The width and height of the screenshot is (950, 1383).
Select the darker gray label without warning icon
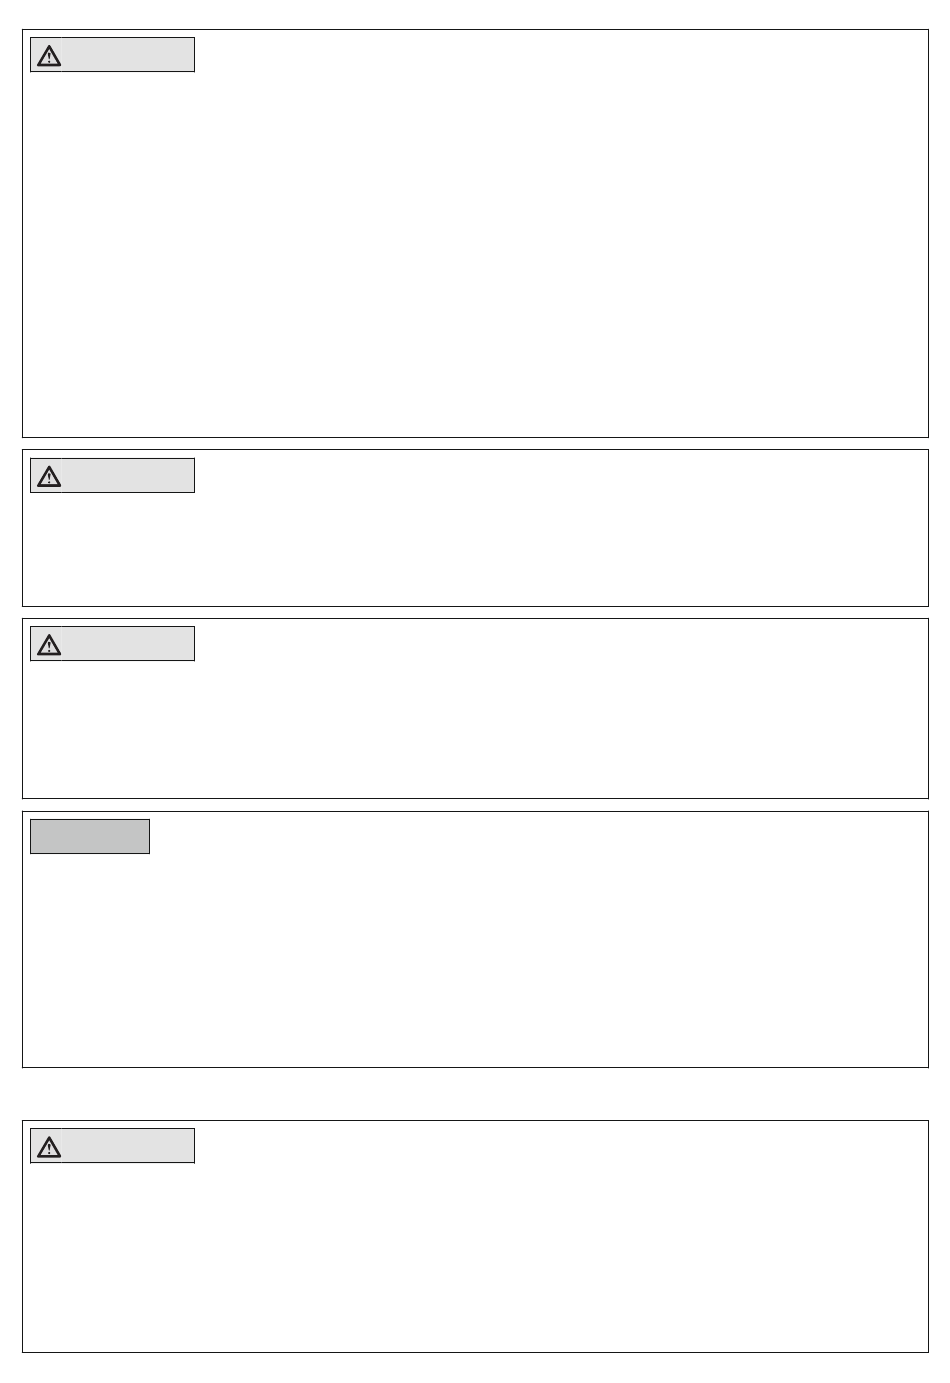(x=90, y=836)
